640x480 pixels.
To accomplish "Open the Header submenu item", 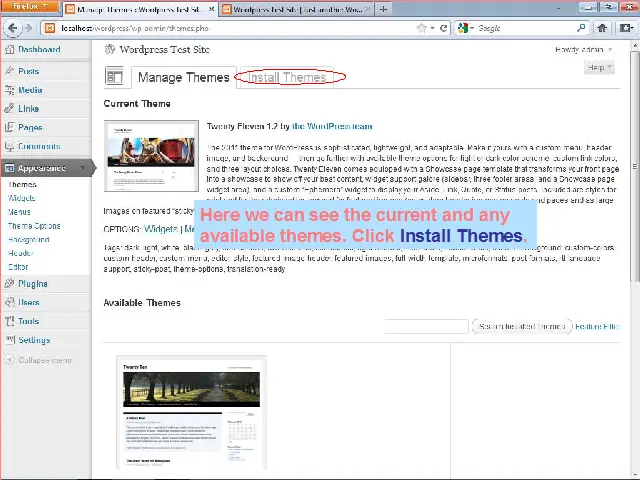I will [20, 253].
